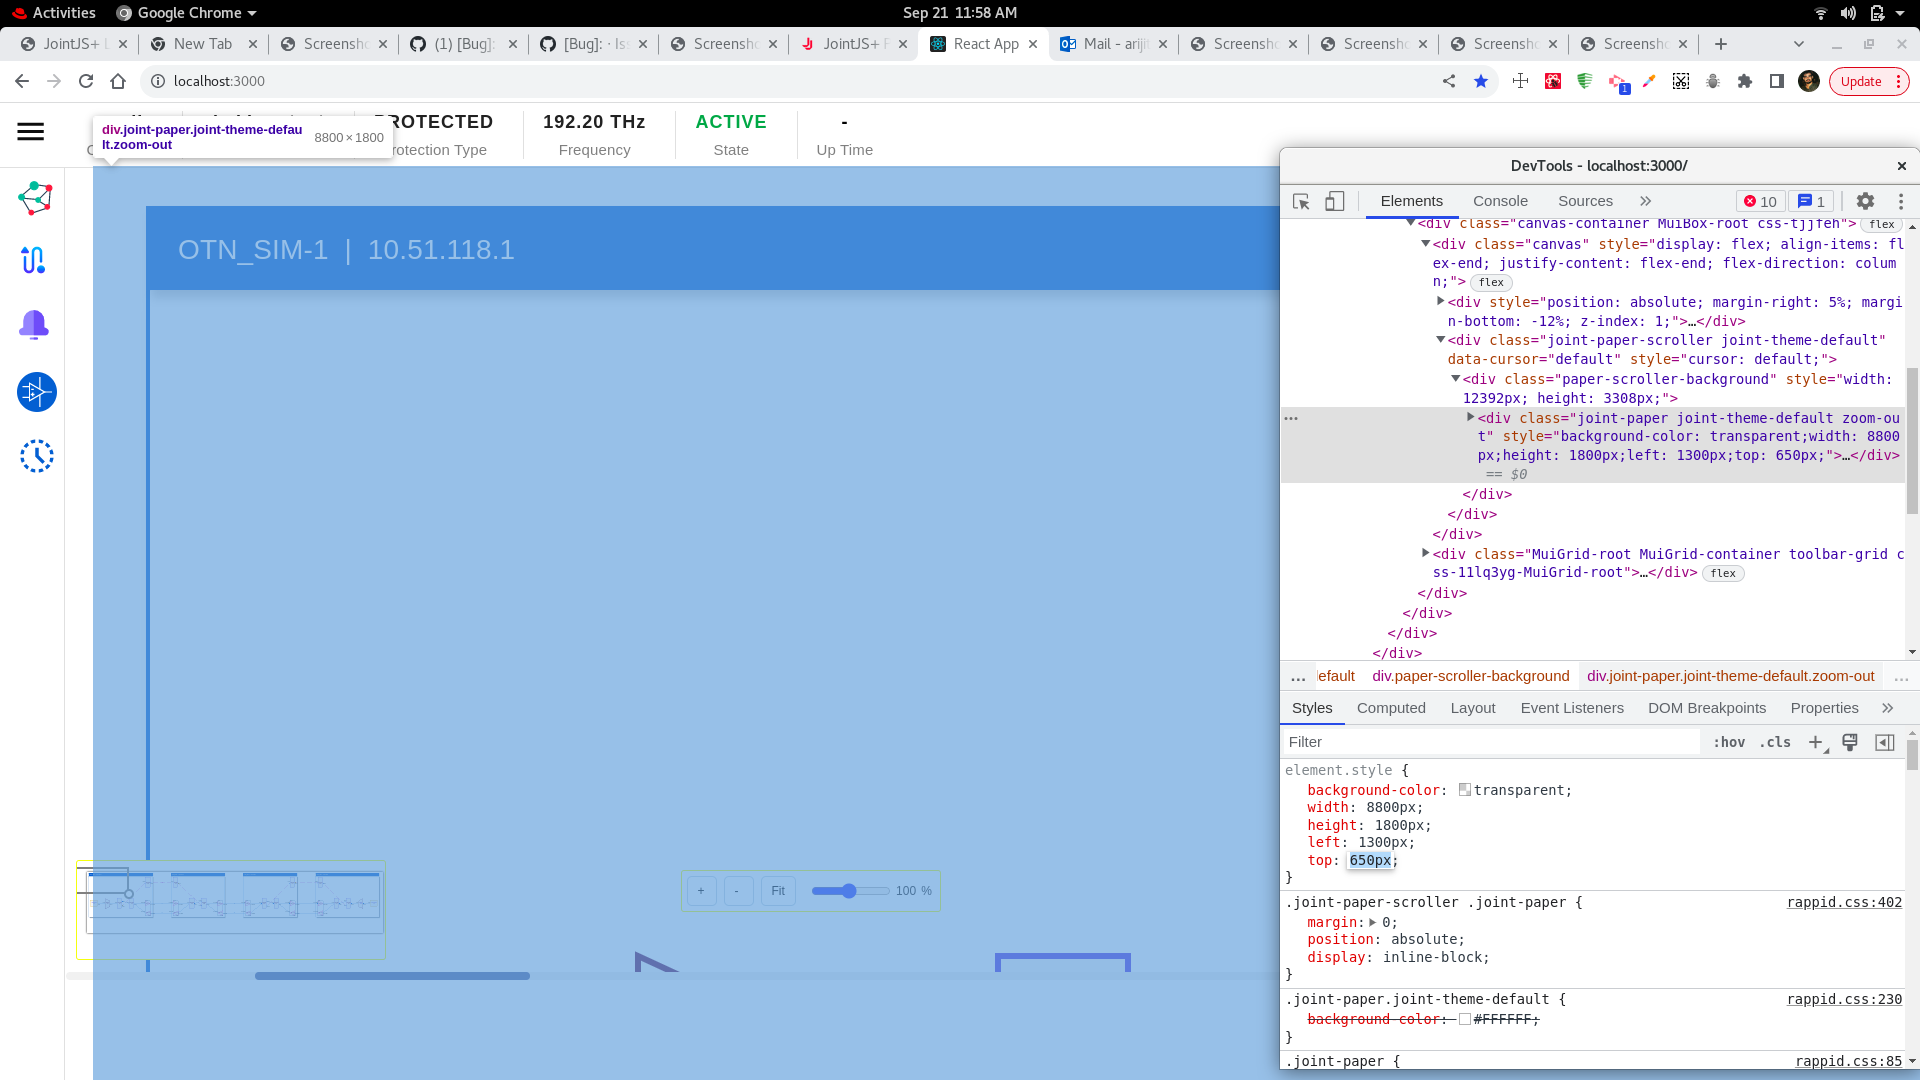Open the hamburger menu at top left
Viewport: 1920px width, 1080px height.
pos(30,131)
